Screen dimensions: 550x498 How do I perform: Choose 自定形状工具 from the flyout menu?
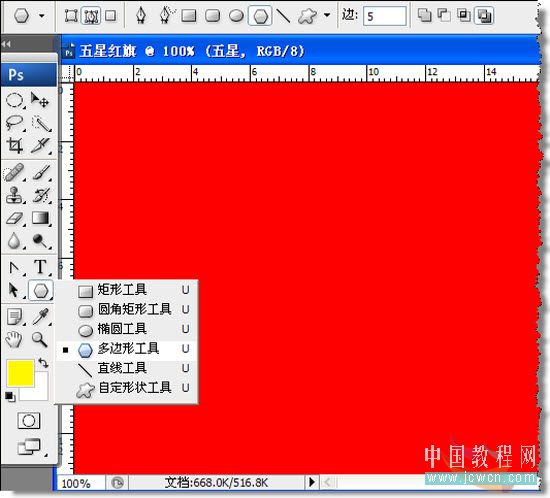pyautogui.click(x=127, y=388)
